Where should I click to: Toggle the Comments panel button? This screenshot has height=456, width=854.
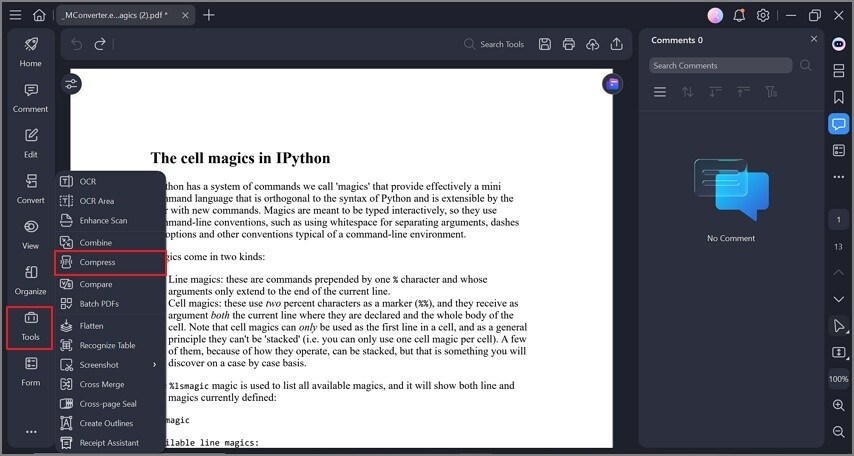pyautogui.click(x=839, y=124)
